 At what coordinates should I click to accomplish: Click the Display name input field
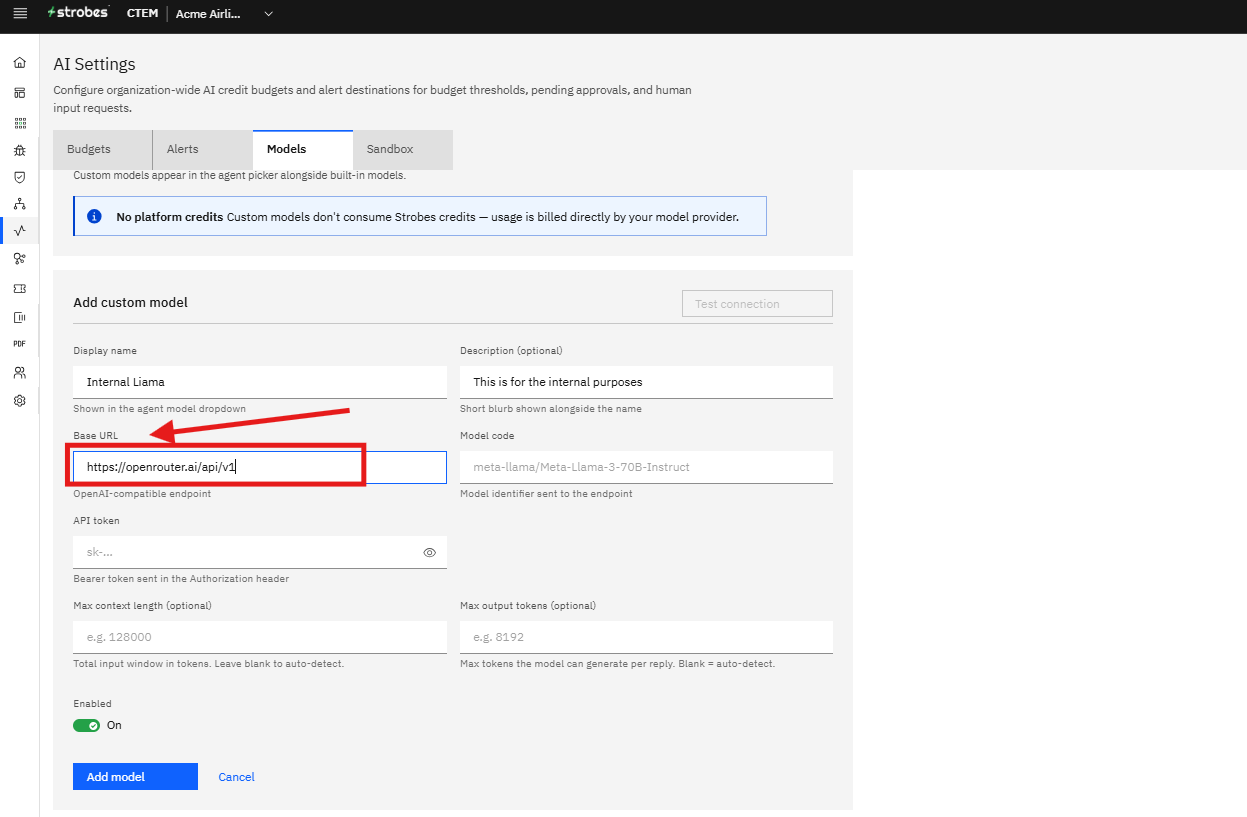click(260, 382)
